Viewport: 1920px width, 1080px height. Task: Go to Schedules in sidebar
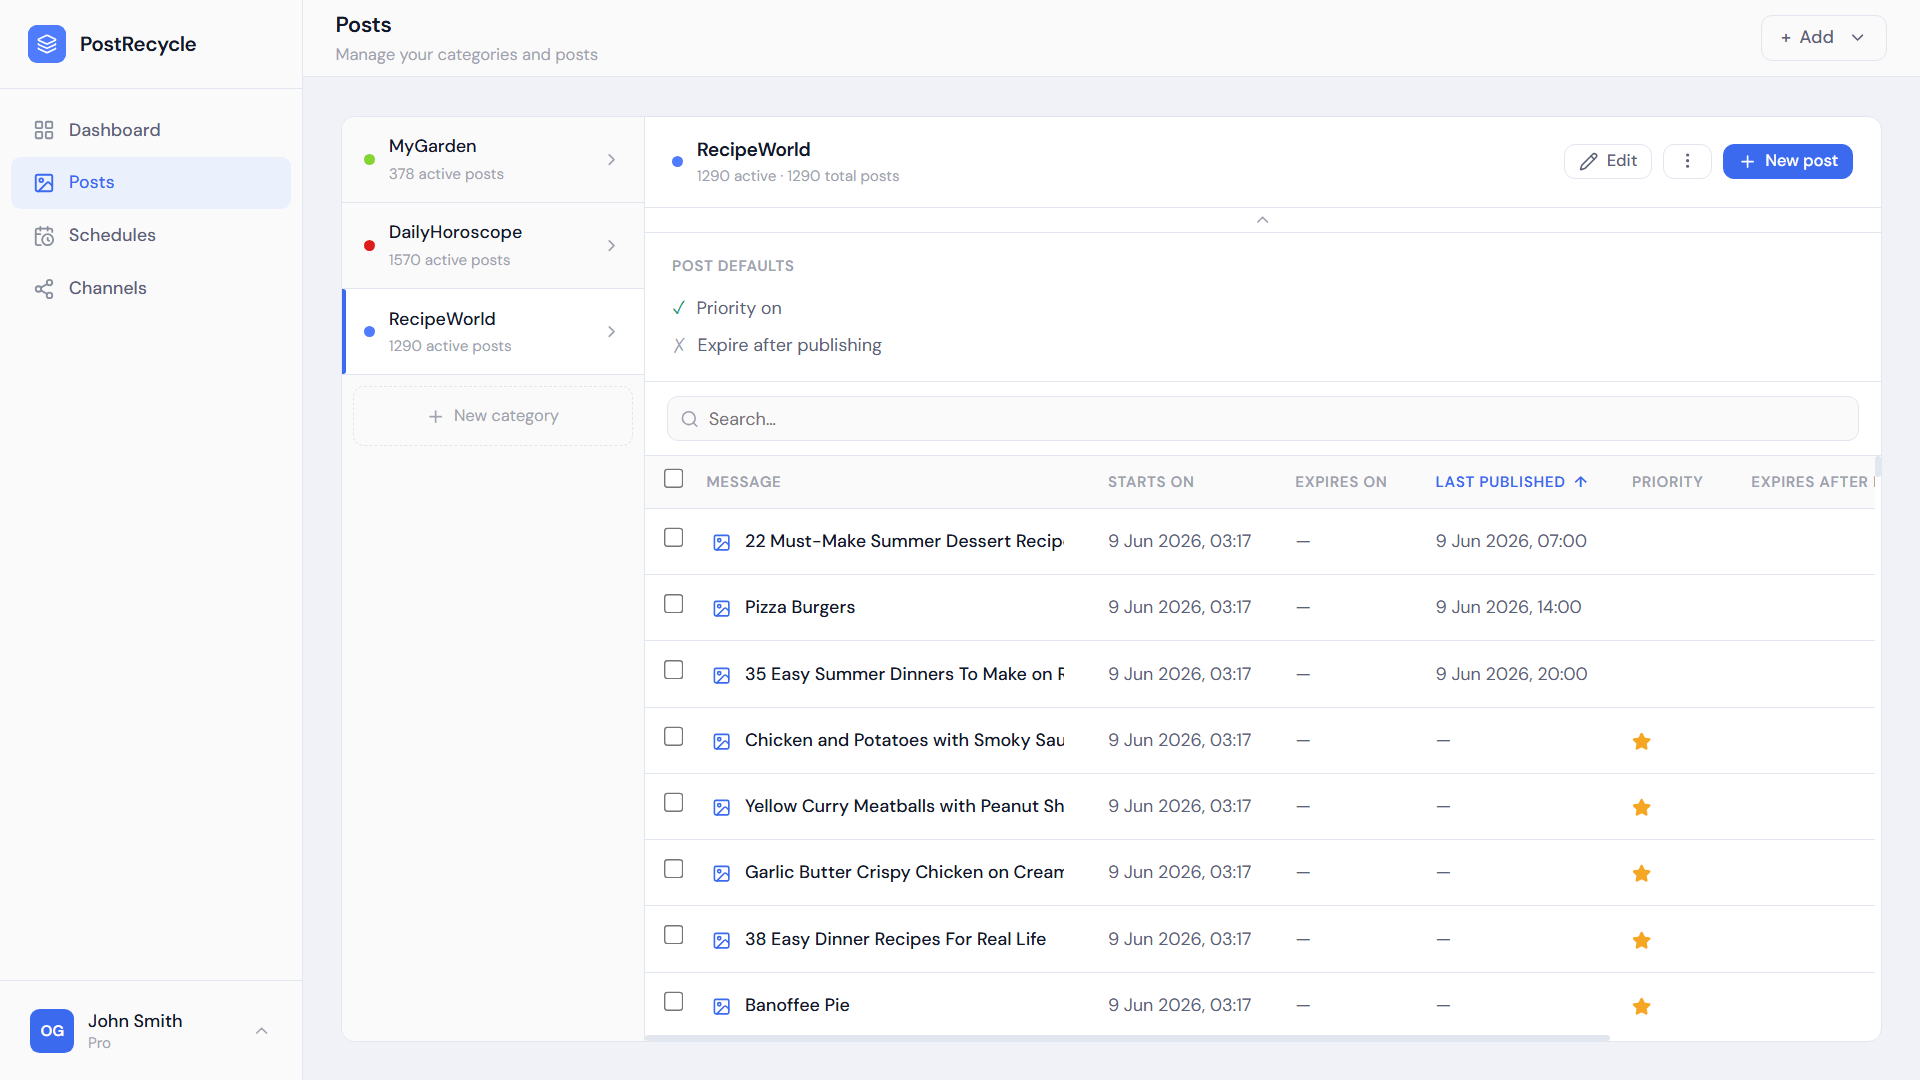(151, 236)
